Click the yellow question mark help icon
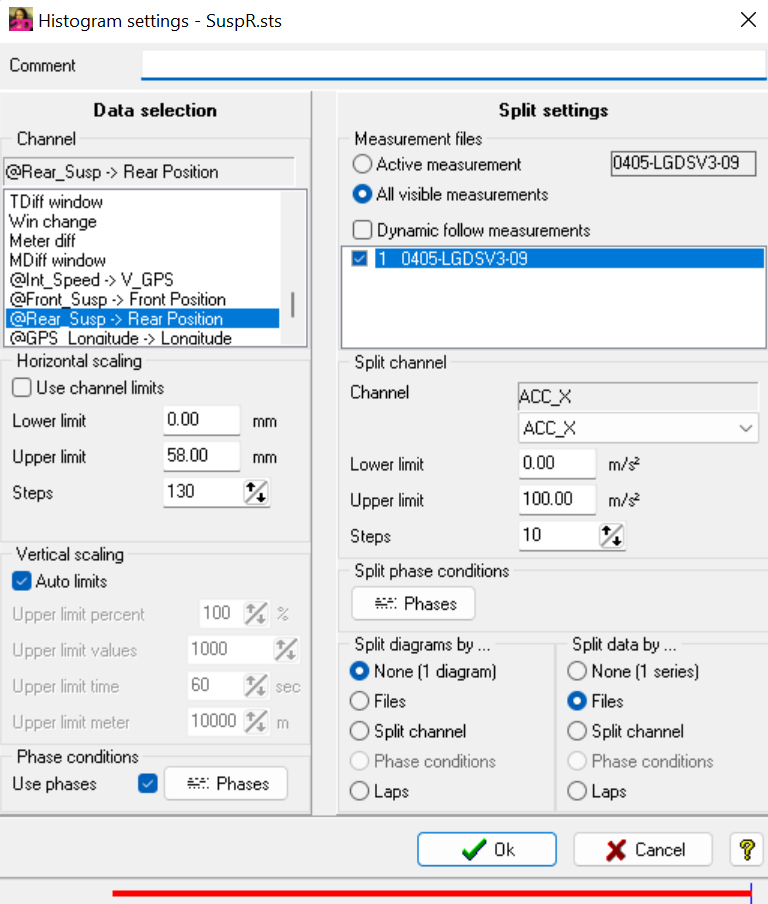Screen dimensions: 768x904 pyautogui.click(x=745, y=849)
